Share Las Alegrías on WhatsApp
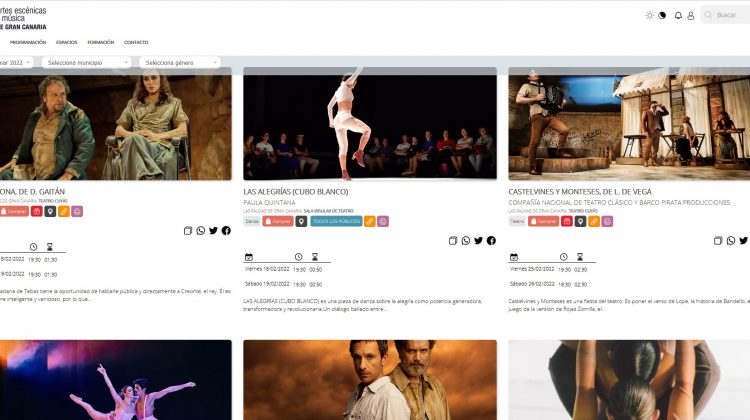Screen dimensions: 750x420 tap(466, 241)
